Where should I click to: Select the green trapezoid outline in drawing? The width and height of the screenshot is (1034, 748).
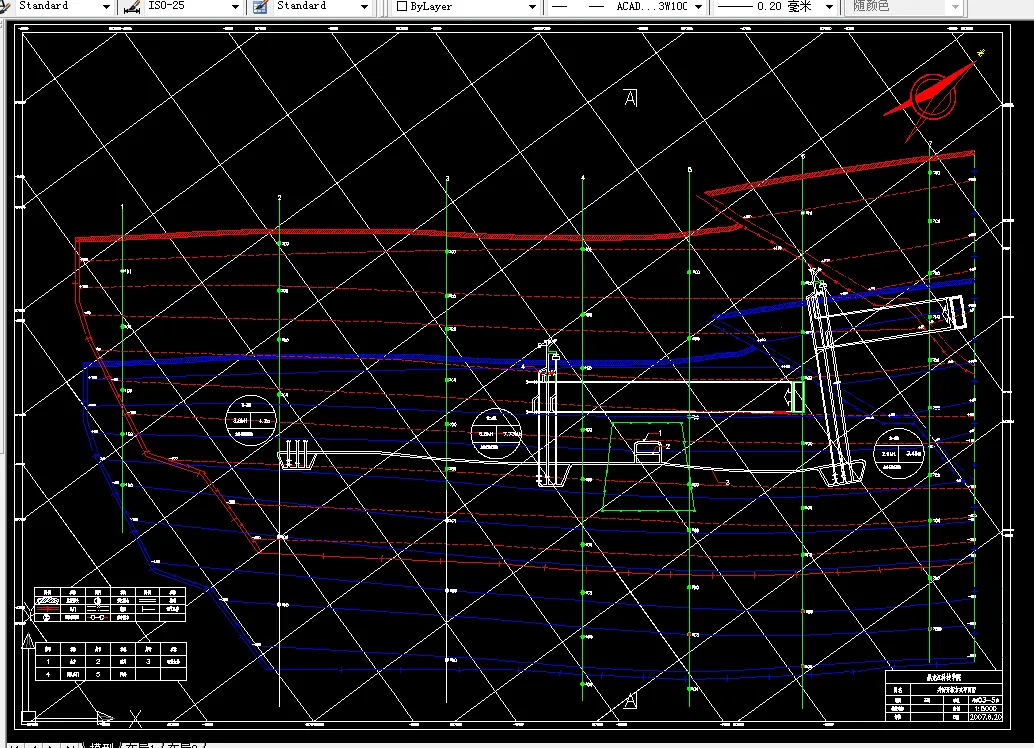[648, 466]
